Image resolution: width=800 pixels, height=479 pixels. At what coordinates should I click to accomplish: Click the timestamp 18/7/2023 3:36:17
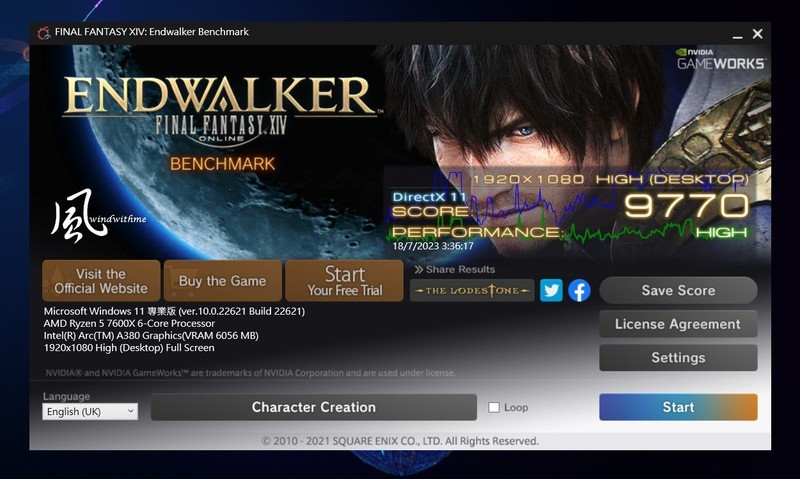433,246
